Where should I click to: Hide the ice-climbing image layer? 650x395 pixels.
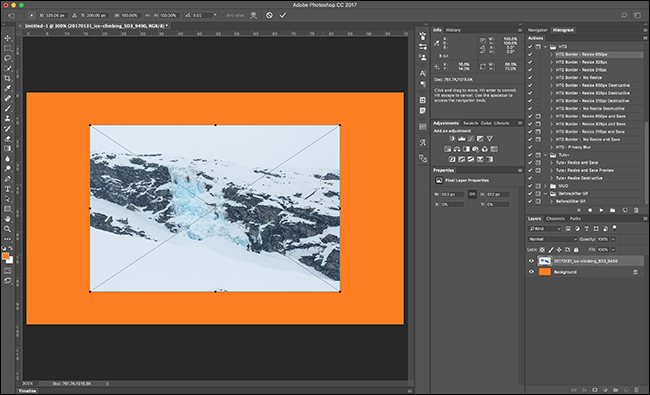click(x=531, y=261)
